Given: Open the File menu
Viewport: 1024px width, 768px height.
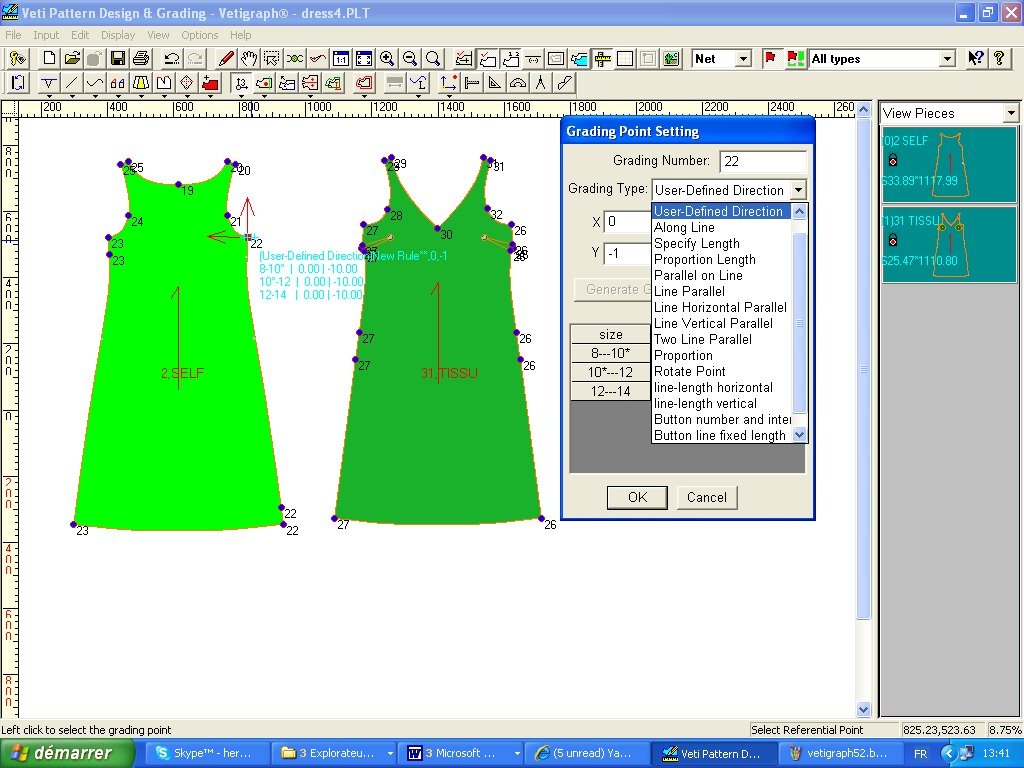Looking at the screenshot, I should 13,35.
